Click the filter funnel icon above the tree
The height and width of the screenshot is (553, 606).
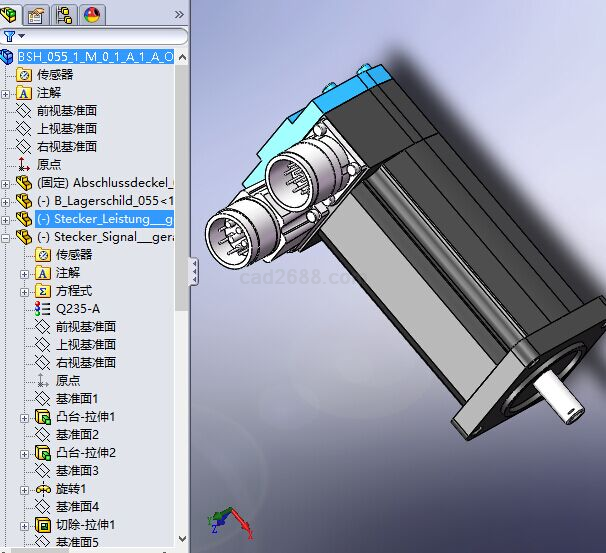[10, 36]
